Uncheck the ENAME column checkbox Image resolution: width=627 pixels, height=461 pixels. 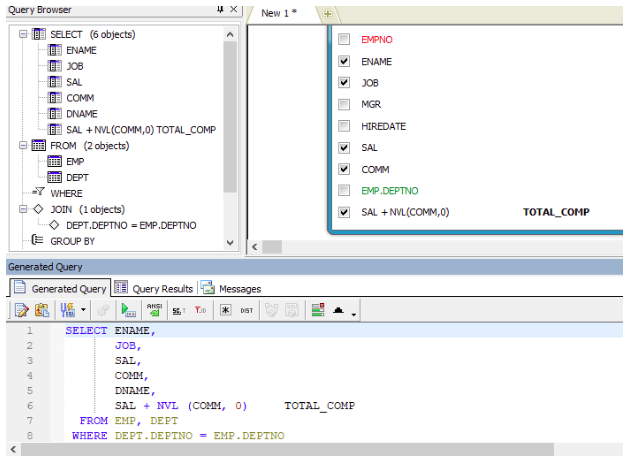[344, 61]
